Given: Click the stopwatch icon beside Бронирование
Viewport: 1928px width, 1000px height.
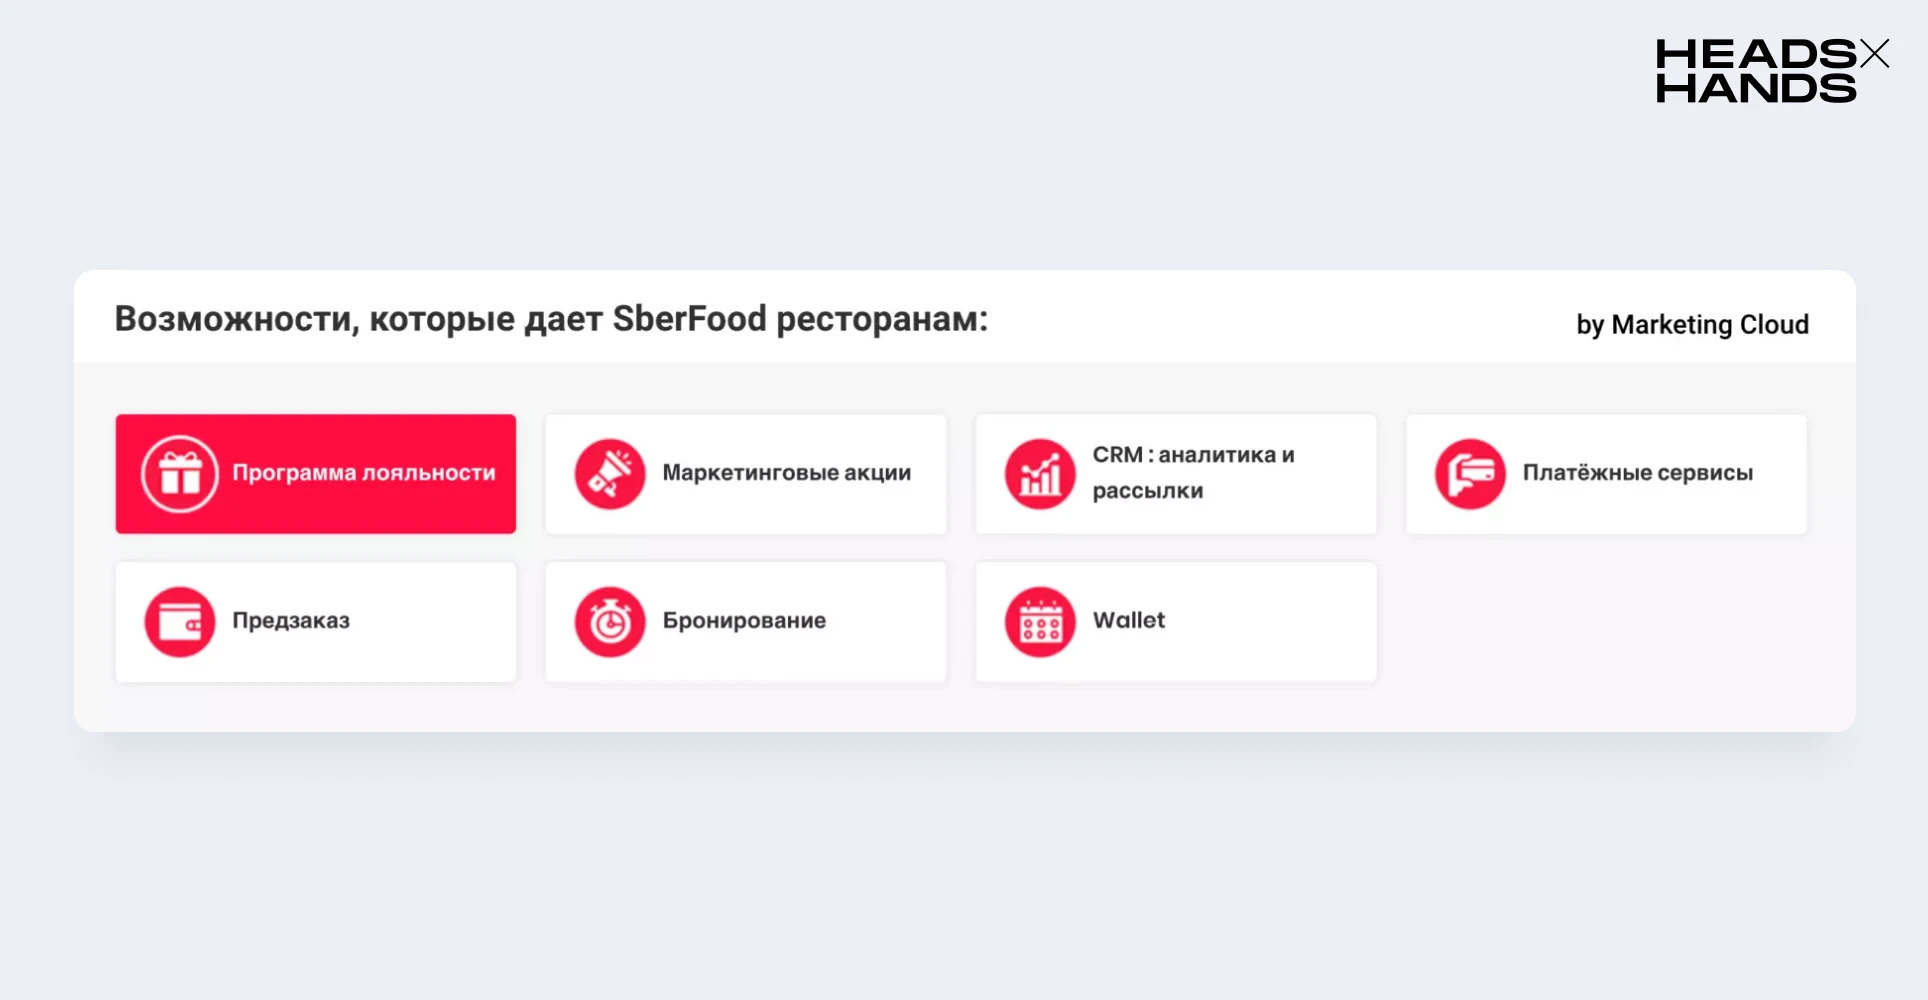Looking at the screenshot, I should pos(610,622).
